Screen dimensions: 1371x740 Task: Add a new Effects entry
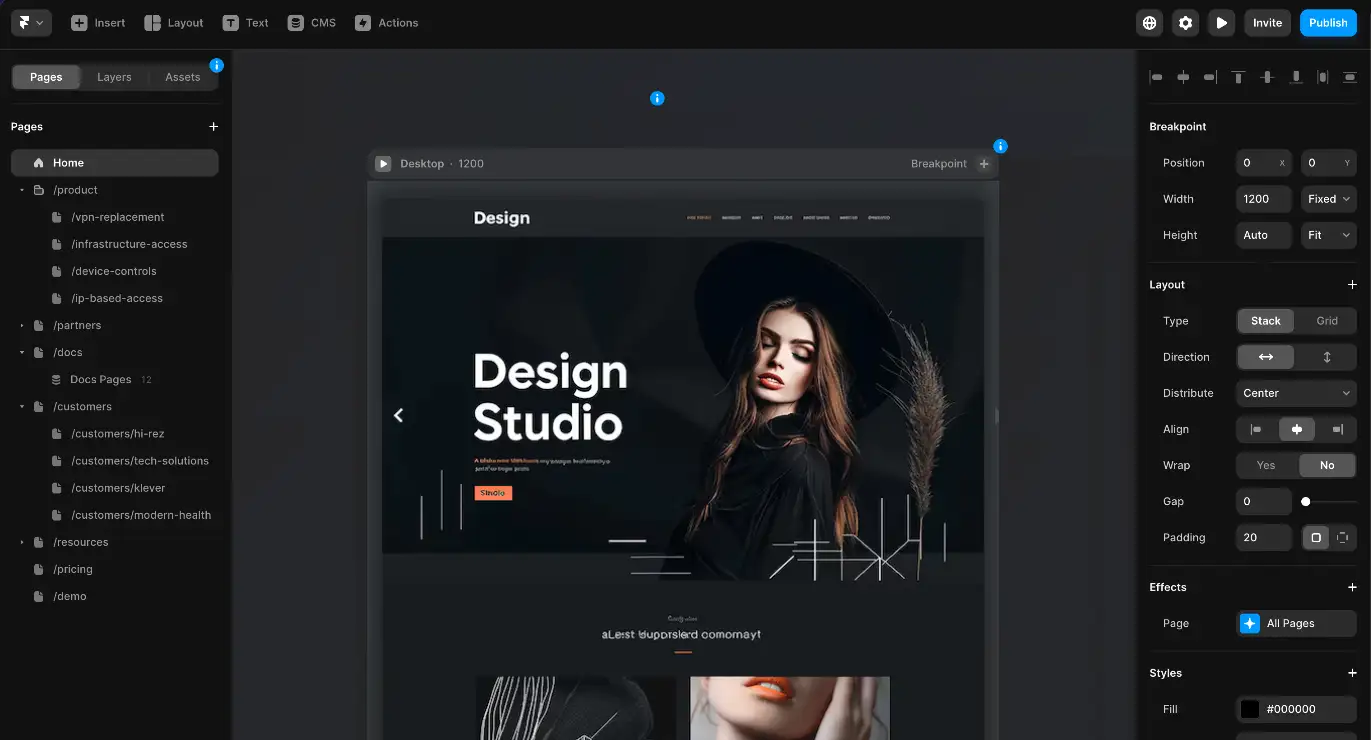coord(1352,587)
